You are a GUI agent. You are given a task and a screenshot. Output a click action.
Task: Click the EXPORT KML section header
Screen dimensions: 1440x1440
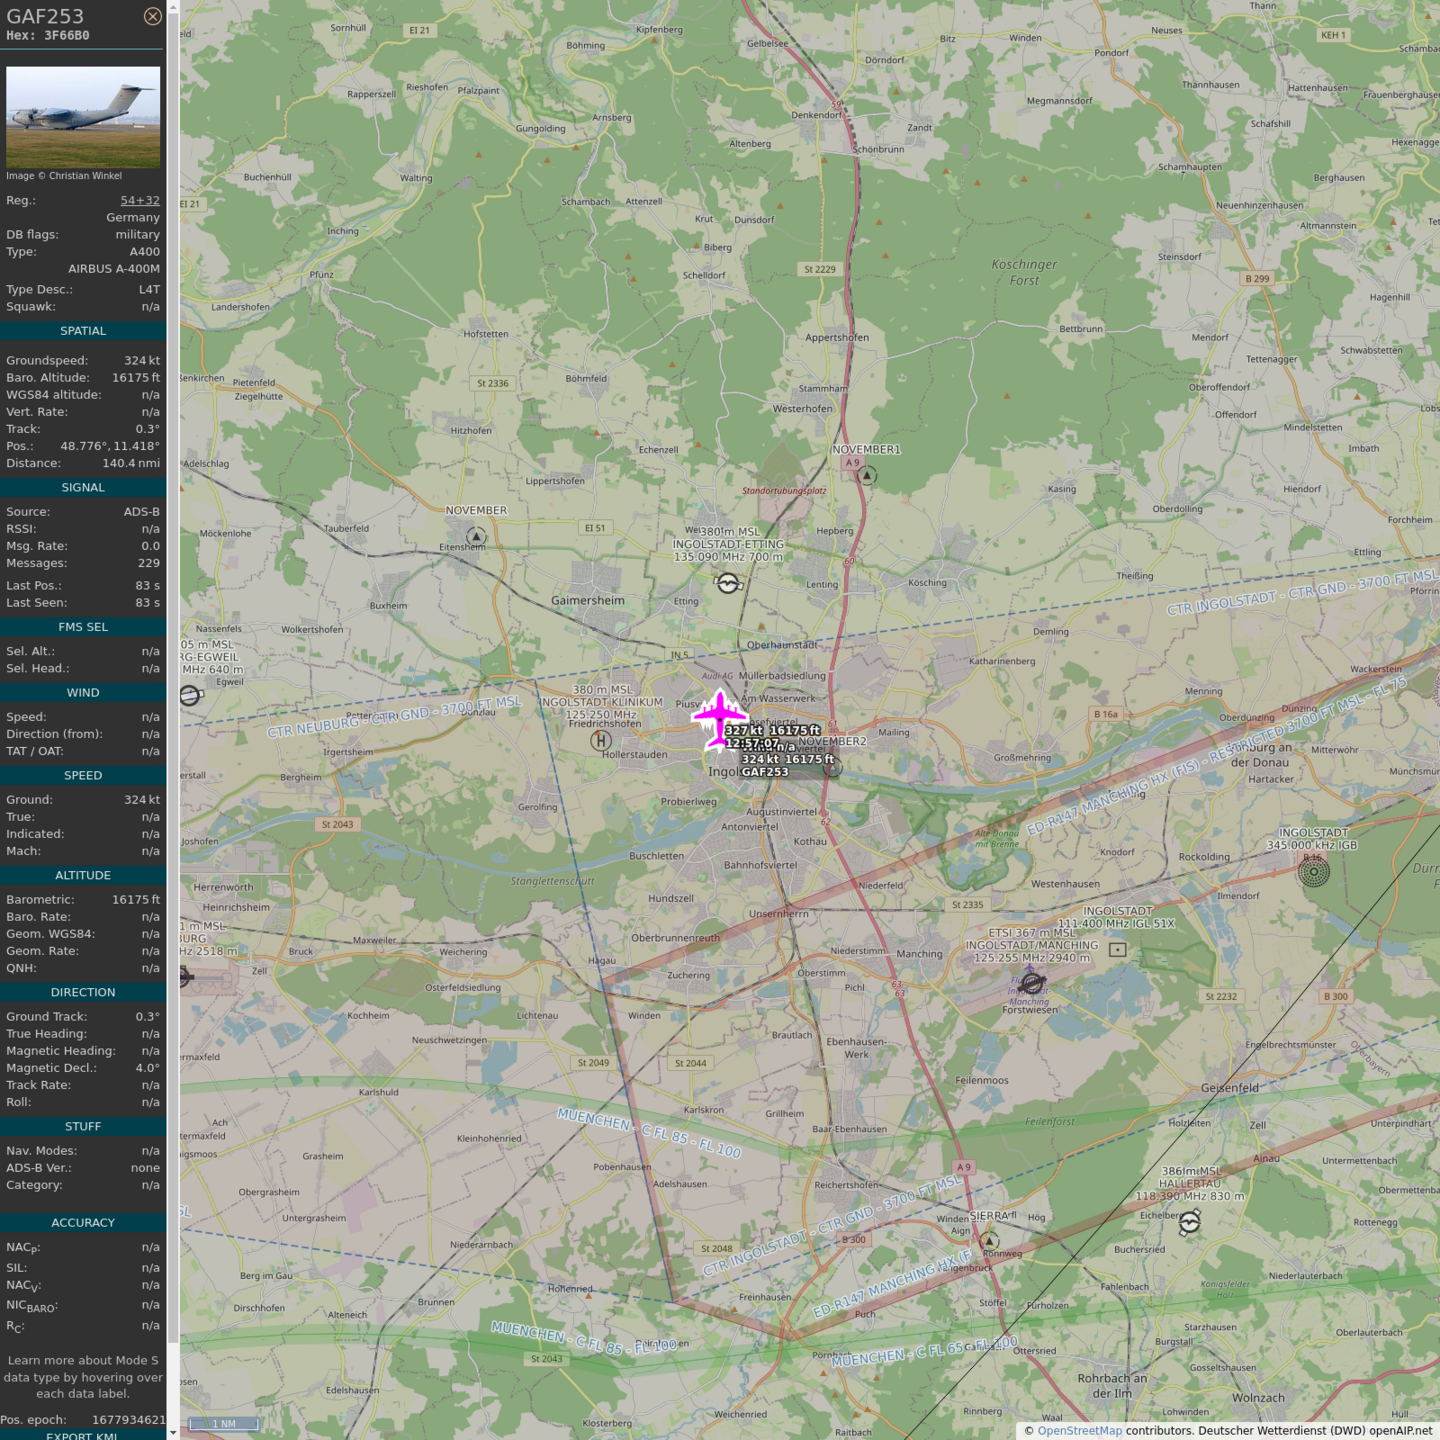[x=83, y=1435]
